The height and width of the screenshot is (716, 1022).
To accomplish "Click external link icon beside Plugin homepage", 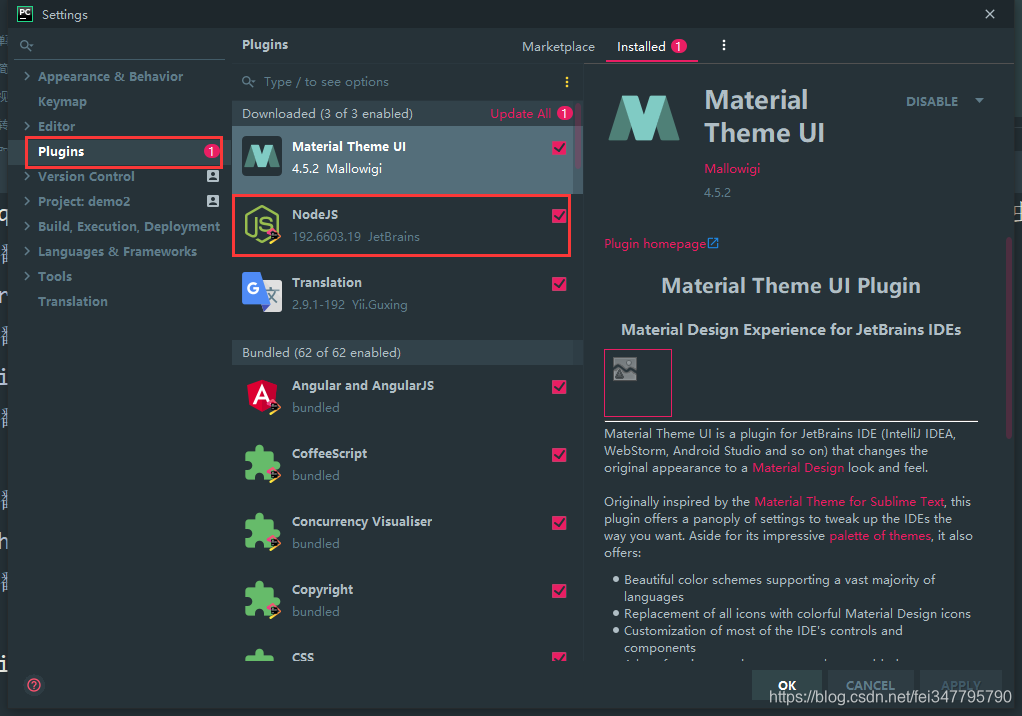I will pyautogui.click(x=713, y=243).
